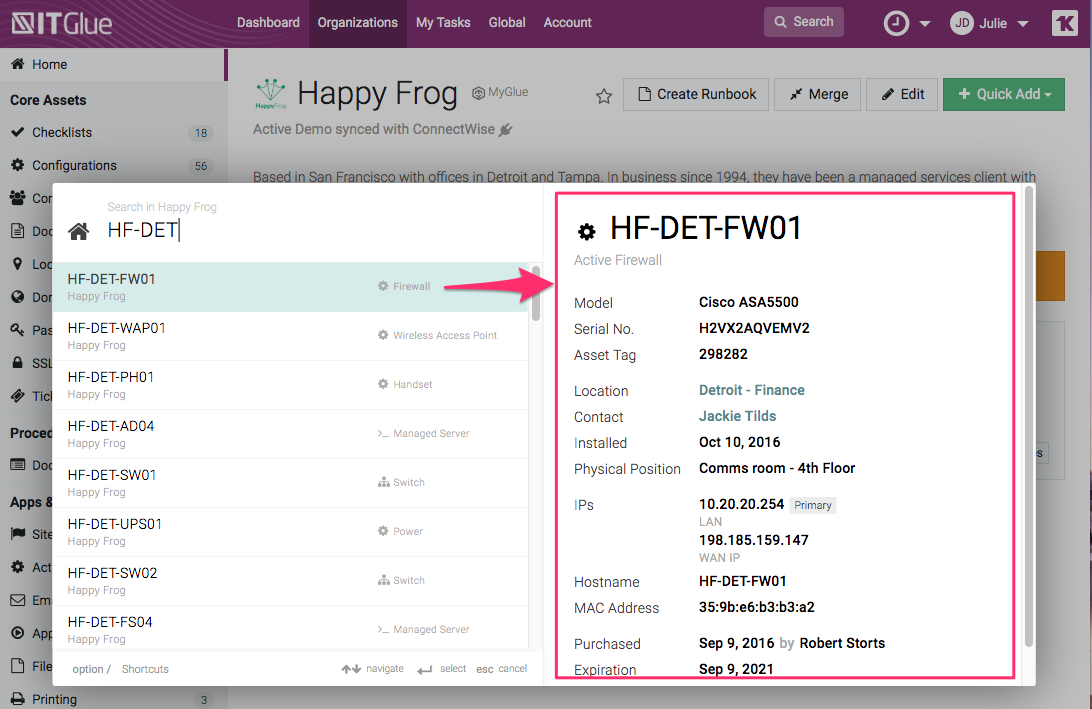Click the gear icon beside HF-DET-FW01 title
This screenshot has width=1092, height=709.
click(x=587, y=232)
